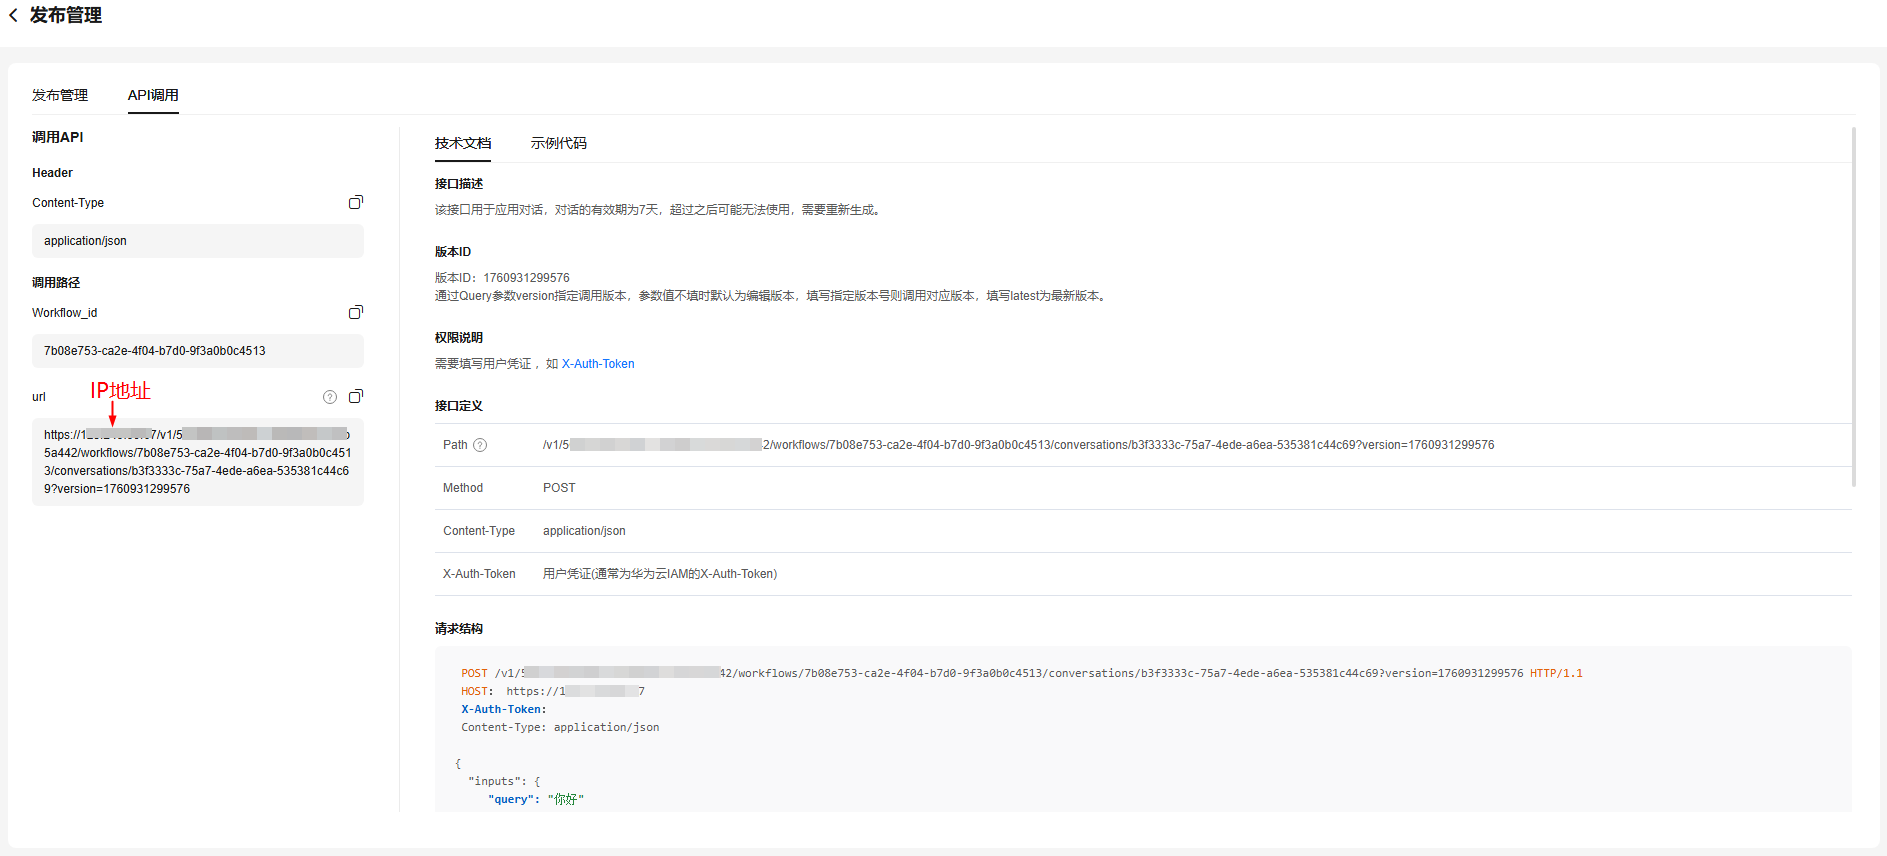The height and width of the screenshot is (856, 1887).
Task: Open the 技术文档 tab
Action: tap(463, 143)
